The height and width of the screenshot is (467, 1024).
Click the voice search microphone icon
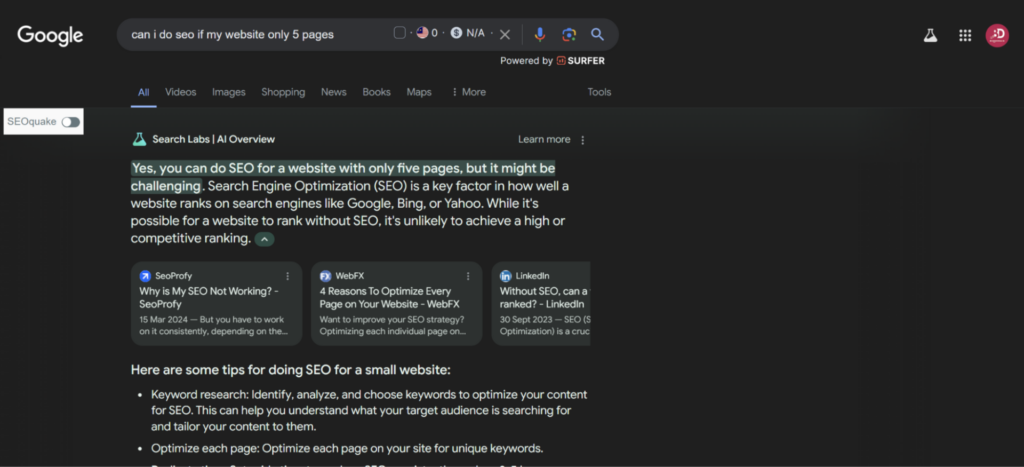tap(539, 34)
